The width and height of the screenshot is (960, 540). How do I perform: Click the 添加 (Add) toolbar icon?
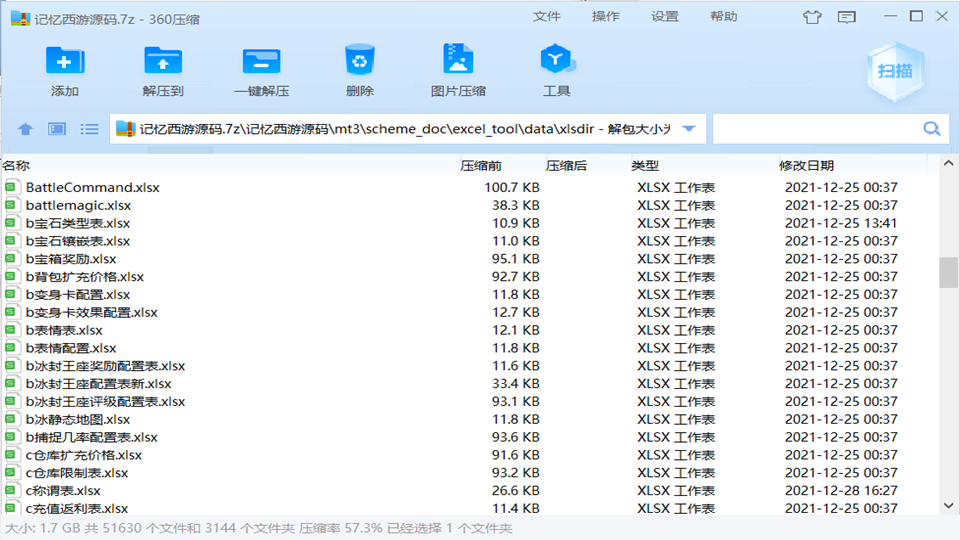pyautogui.click(x=65, y=61)
